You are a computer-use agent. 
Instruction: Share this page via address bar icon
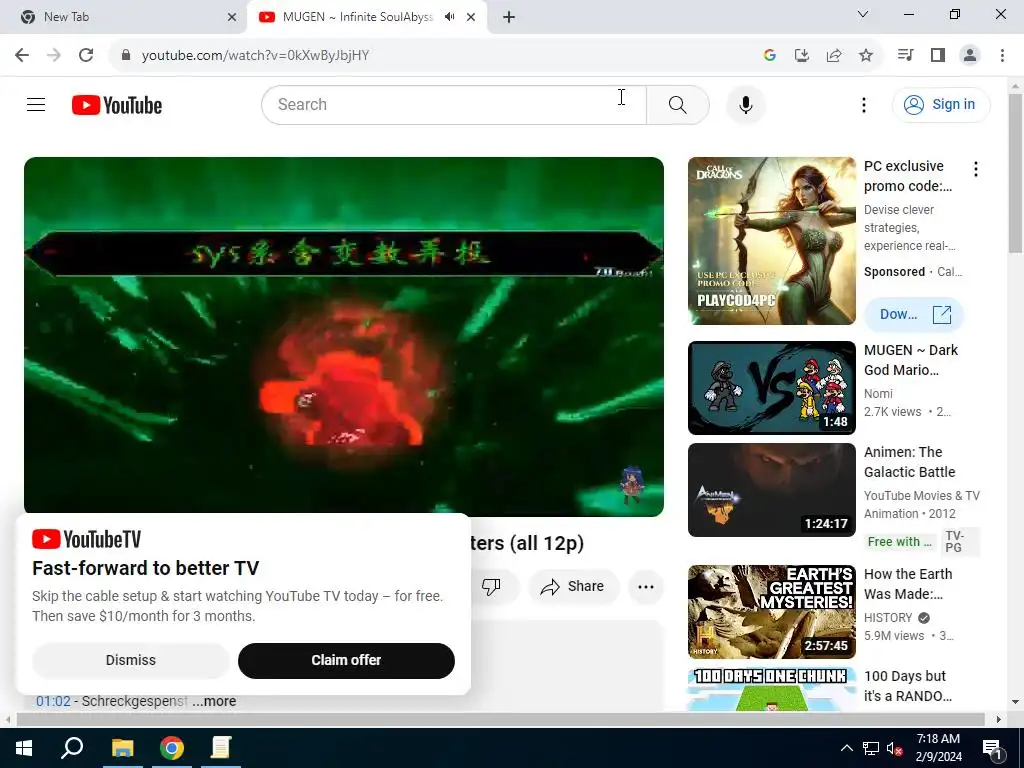pyautogui.click(x=833, y=55)
